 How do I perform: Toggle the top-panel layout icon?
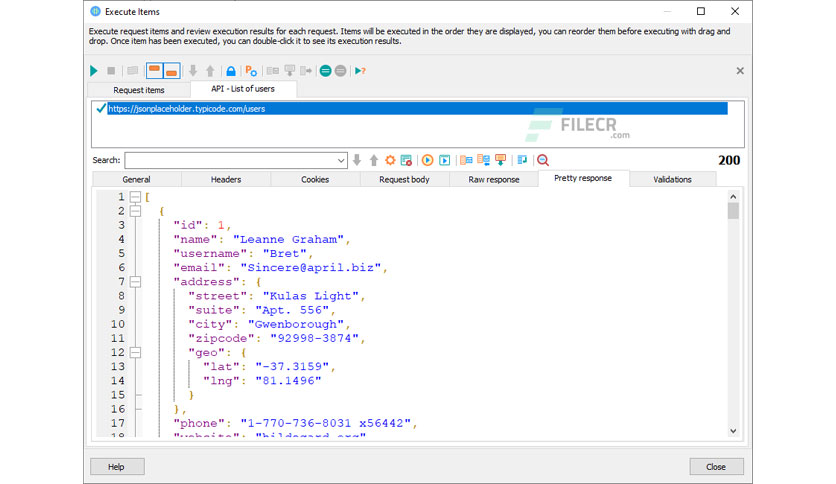(x=155, y=70)
